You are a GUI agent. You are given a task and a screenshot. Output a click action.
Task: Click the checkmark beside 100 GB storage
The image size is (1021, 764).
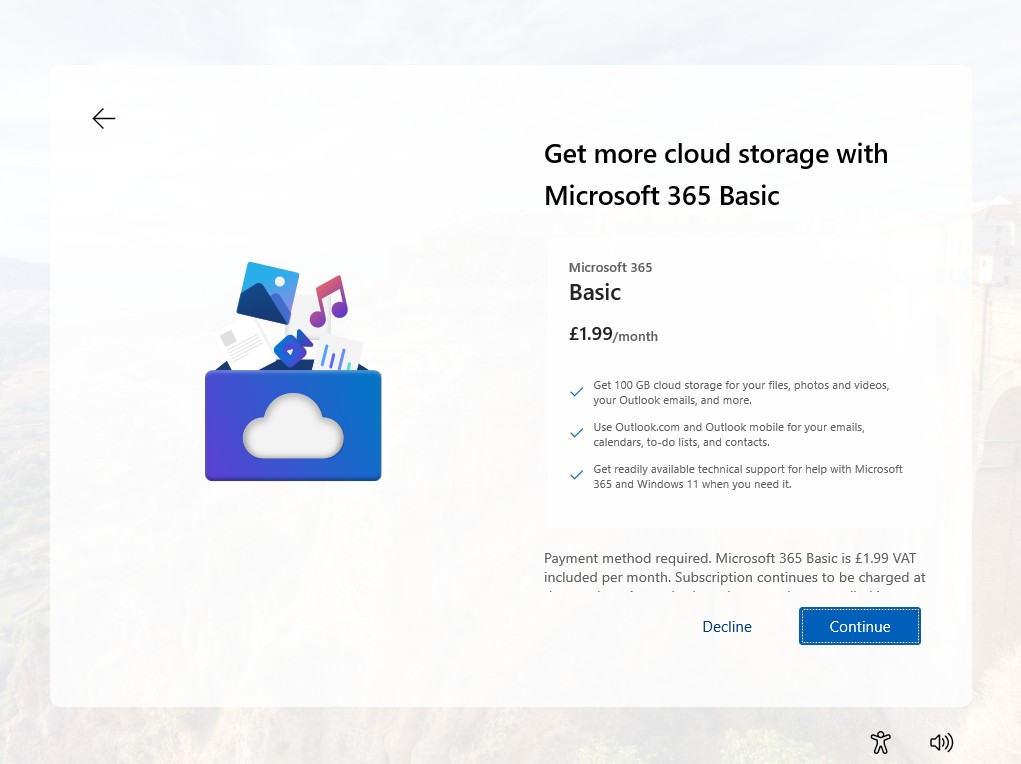click(576, 391)
